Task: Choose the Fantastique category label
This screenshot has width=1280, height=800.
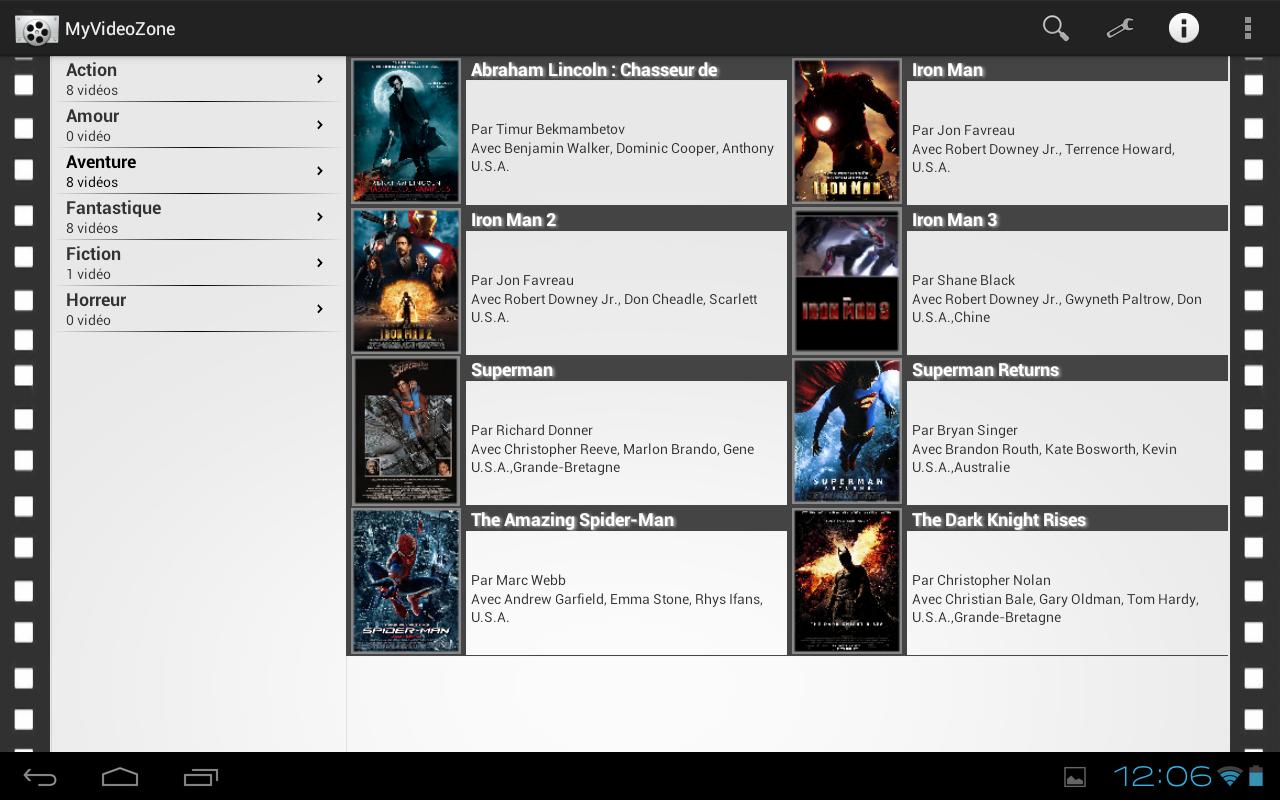Action: [x=113, y=208]
